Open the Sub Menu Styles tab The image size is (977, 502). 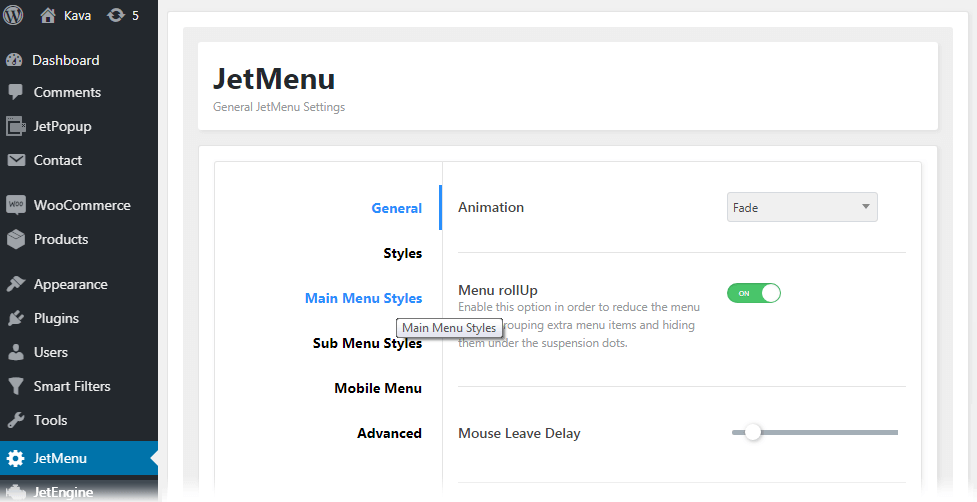tap(367, 343)
